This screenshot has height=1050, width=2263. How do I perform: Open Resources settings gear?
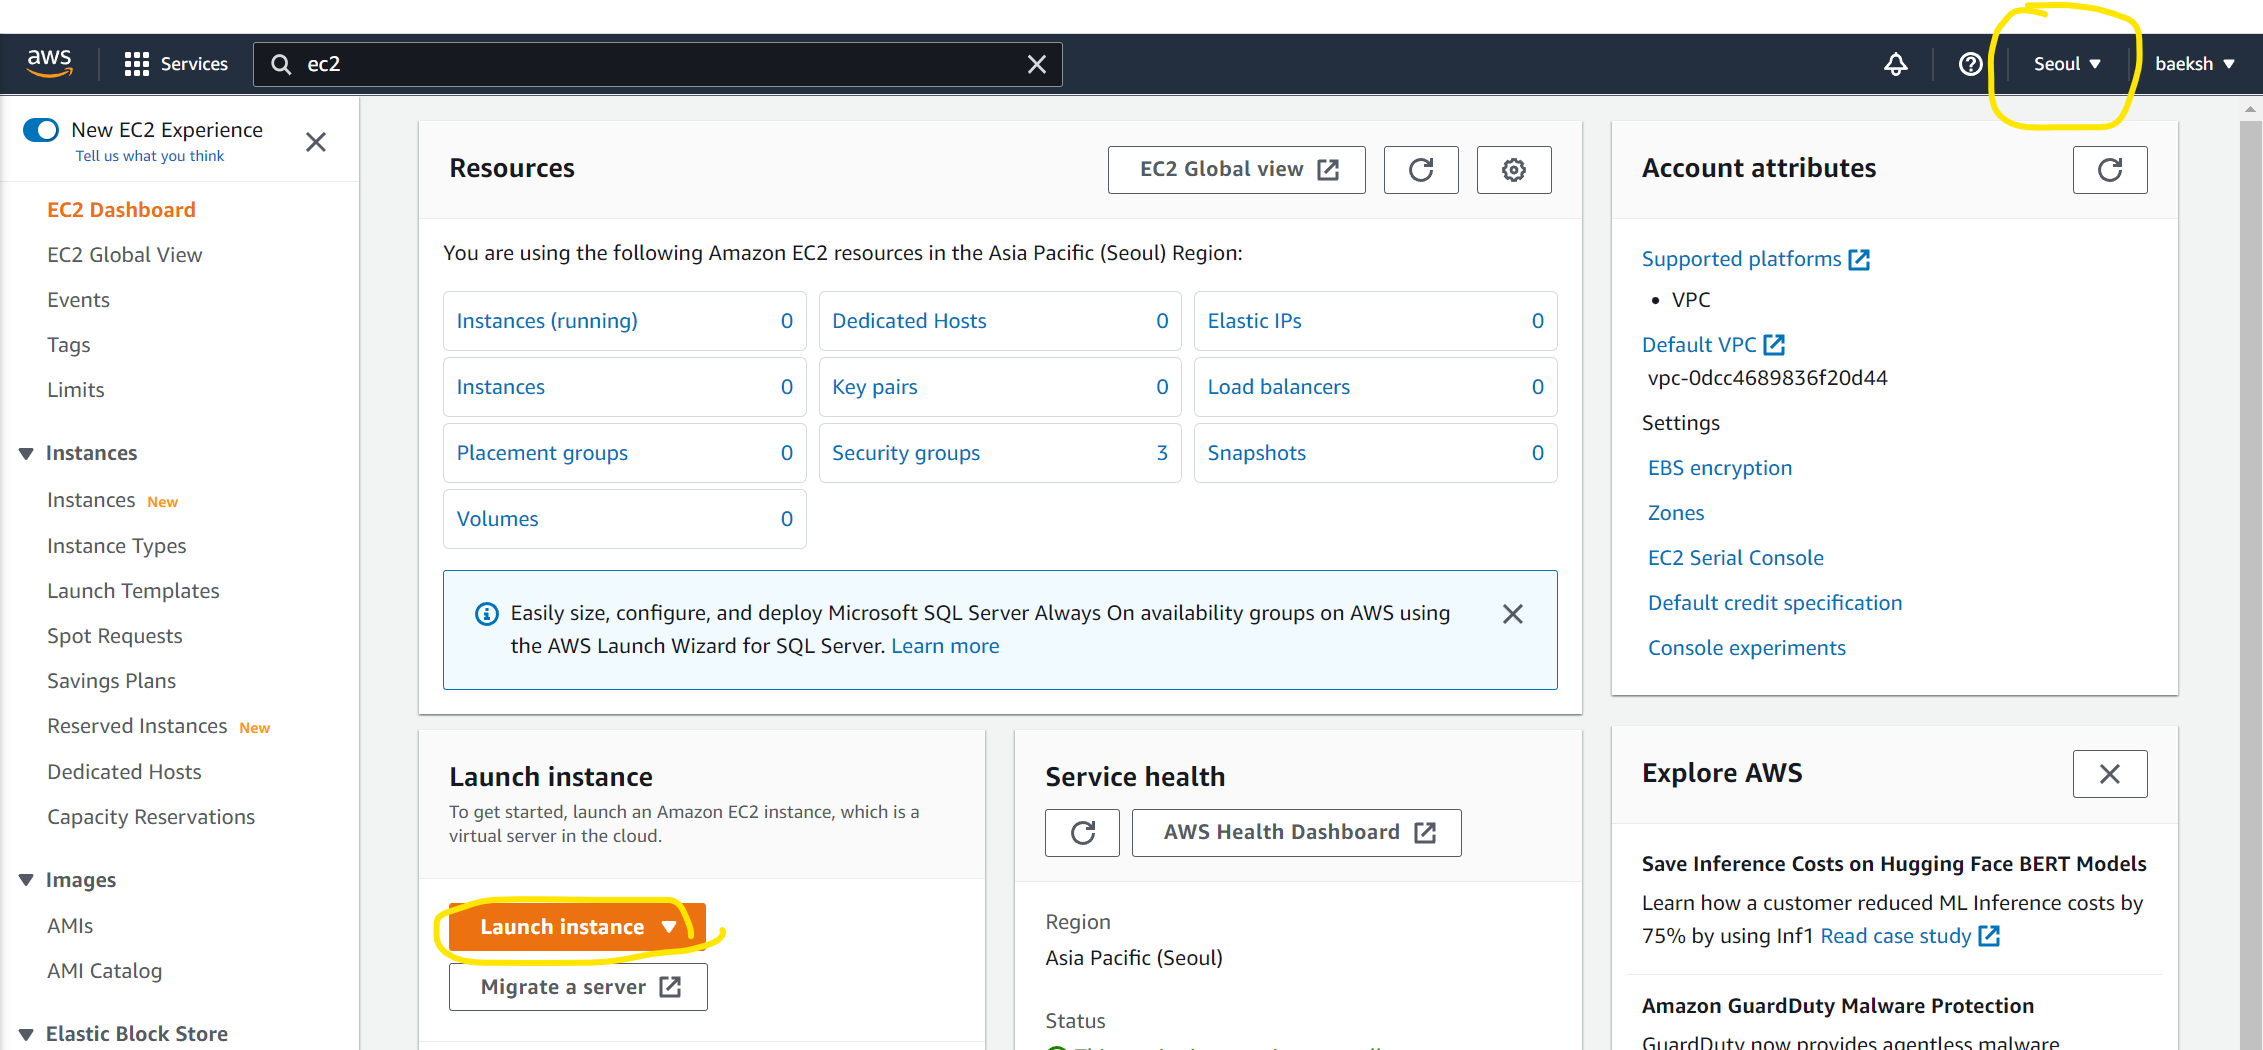[1514, 170]
